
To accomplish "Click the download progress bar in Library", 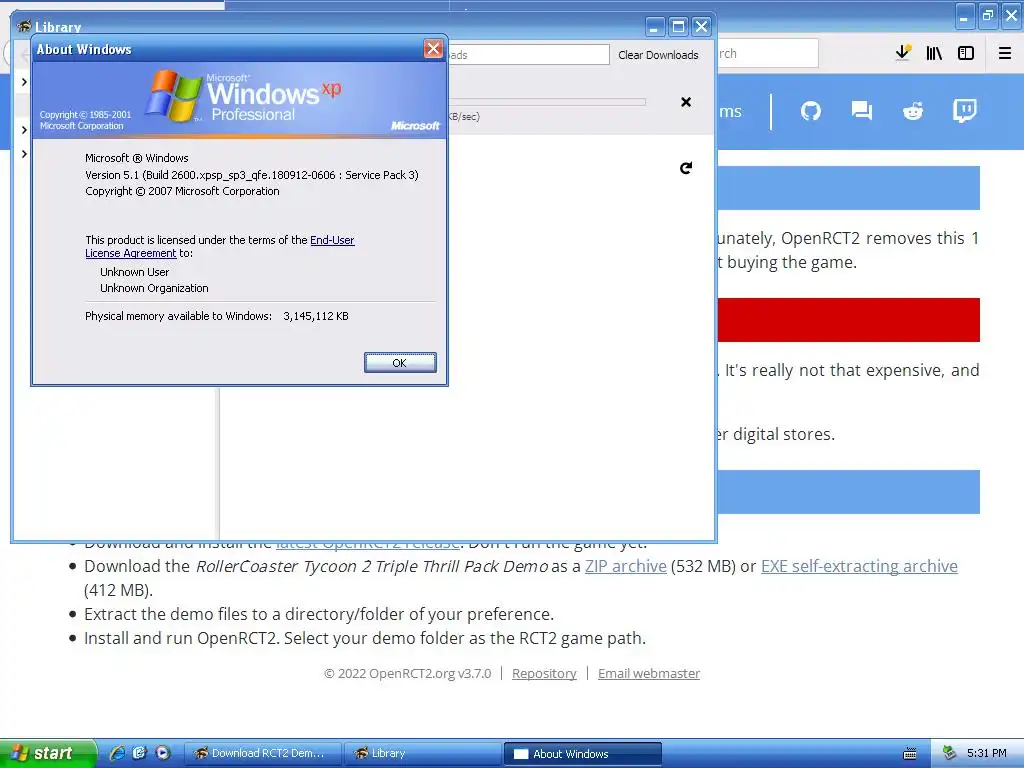I will click(x=547, y=102).
